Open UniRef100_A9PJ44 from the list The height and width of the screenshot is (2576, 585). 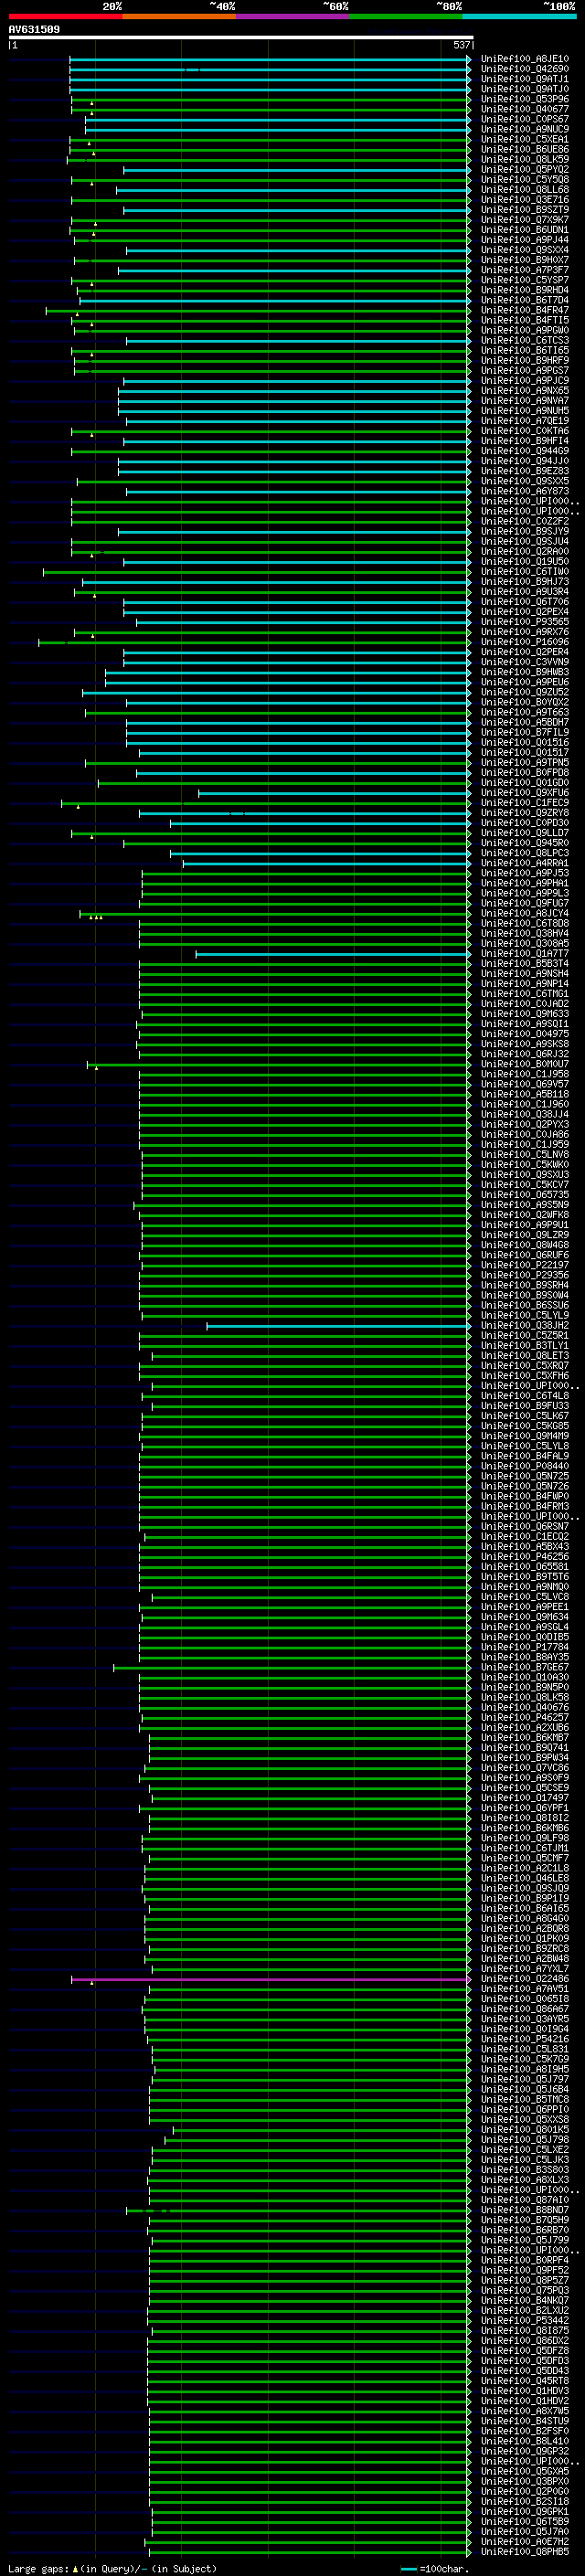[x=525, y=240]
